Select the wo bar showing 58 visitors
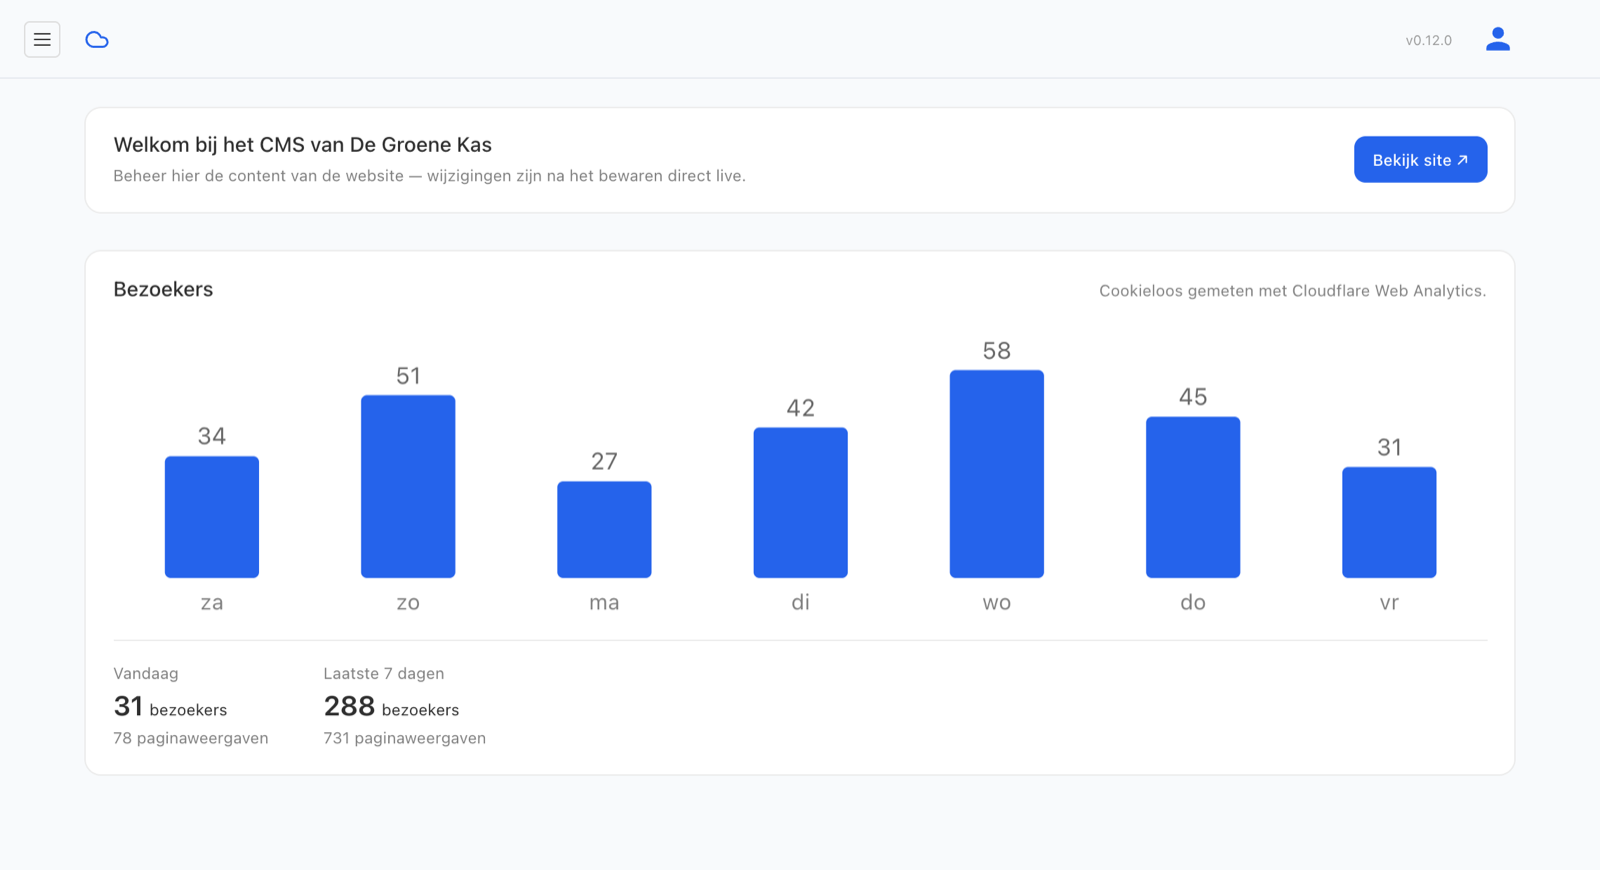The image size is (1600, 870). [997, 474]
